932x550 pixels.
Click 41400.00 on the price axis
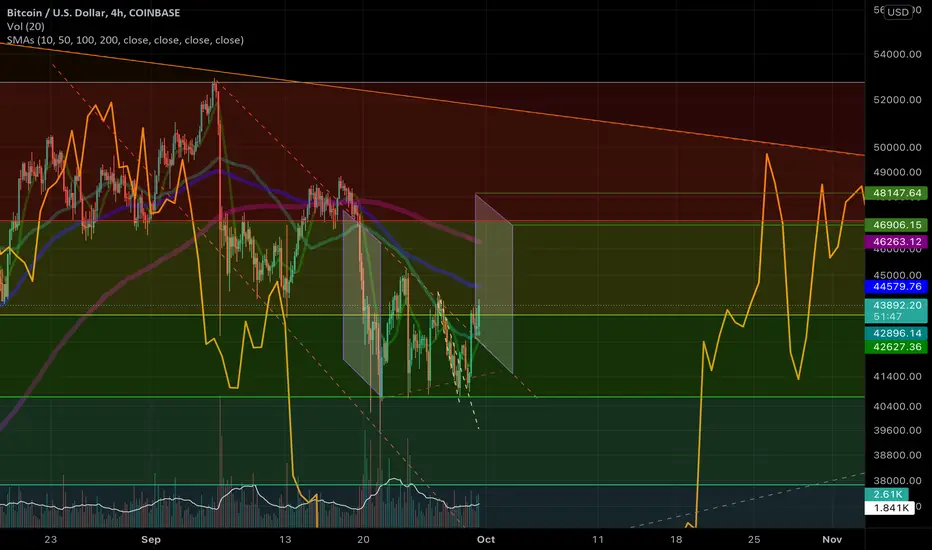[897, 376]
